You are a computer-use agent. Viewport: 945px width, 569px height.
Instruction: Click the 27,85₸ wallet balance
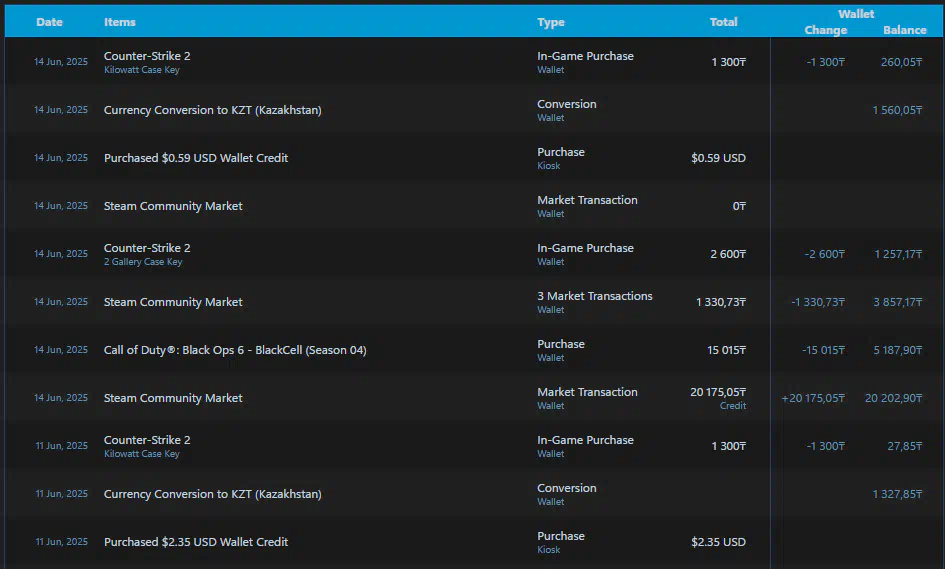click(x=905, y=446)
